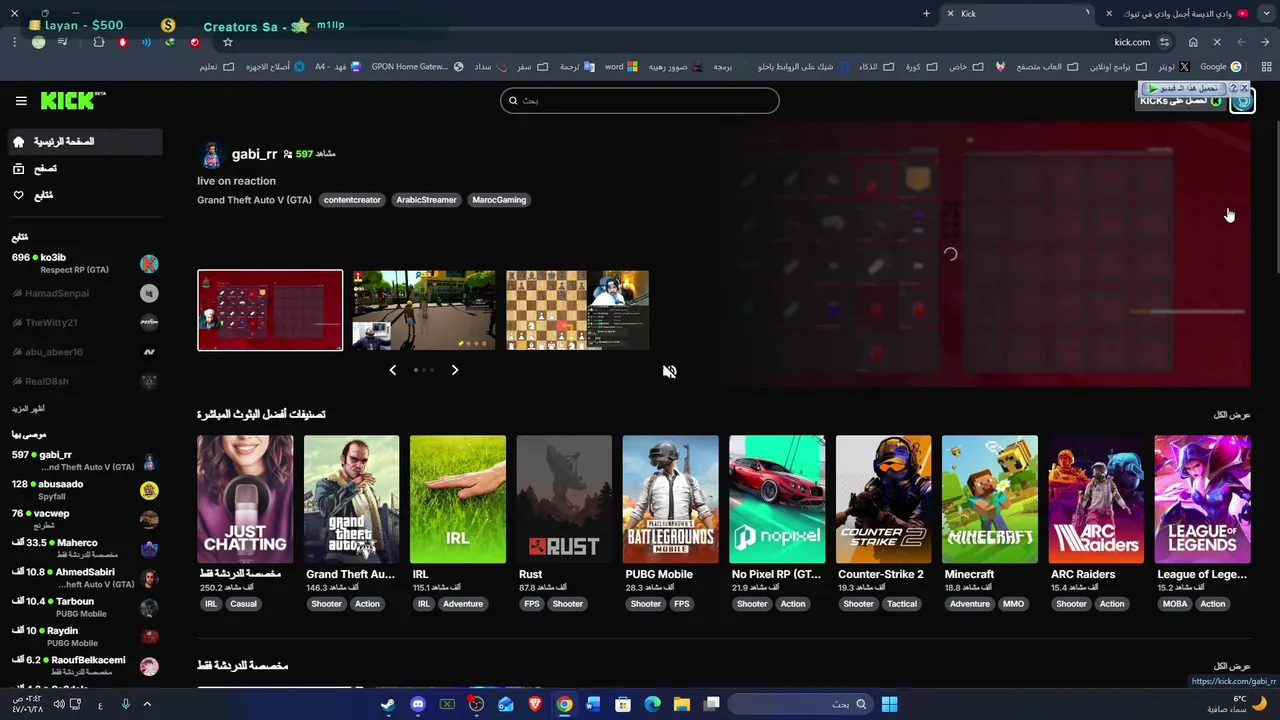Click view all for chat-only section
The image size is (1280, 720).
pyautogui.click(x=1232, y=666)
